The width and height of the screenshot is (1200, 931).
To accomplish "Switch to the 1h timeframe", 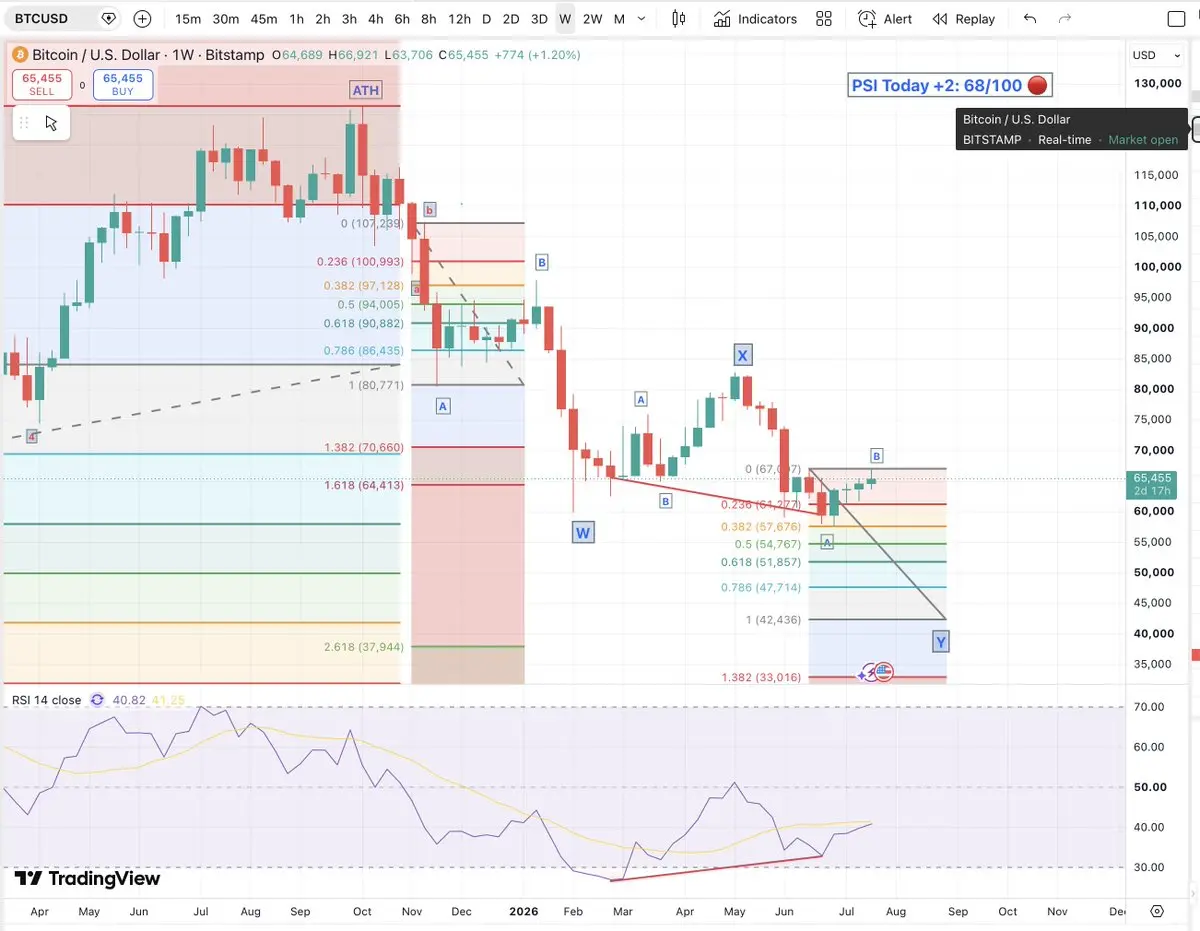I will (x=297, y=19).
